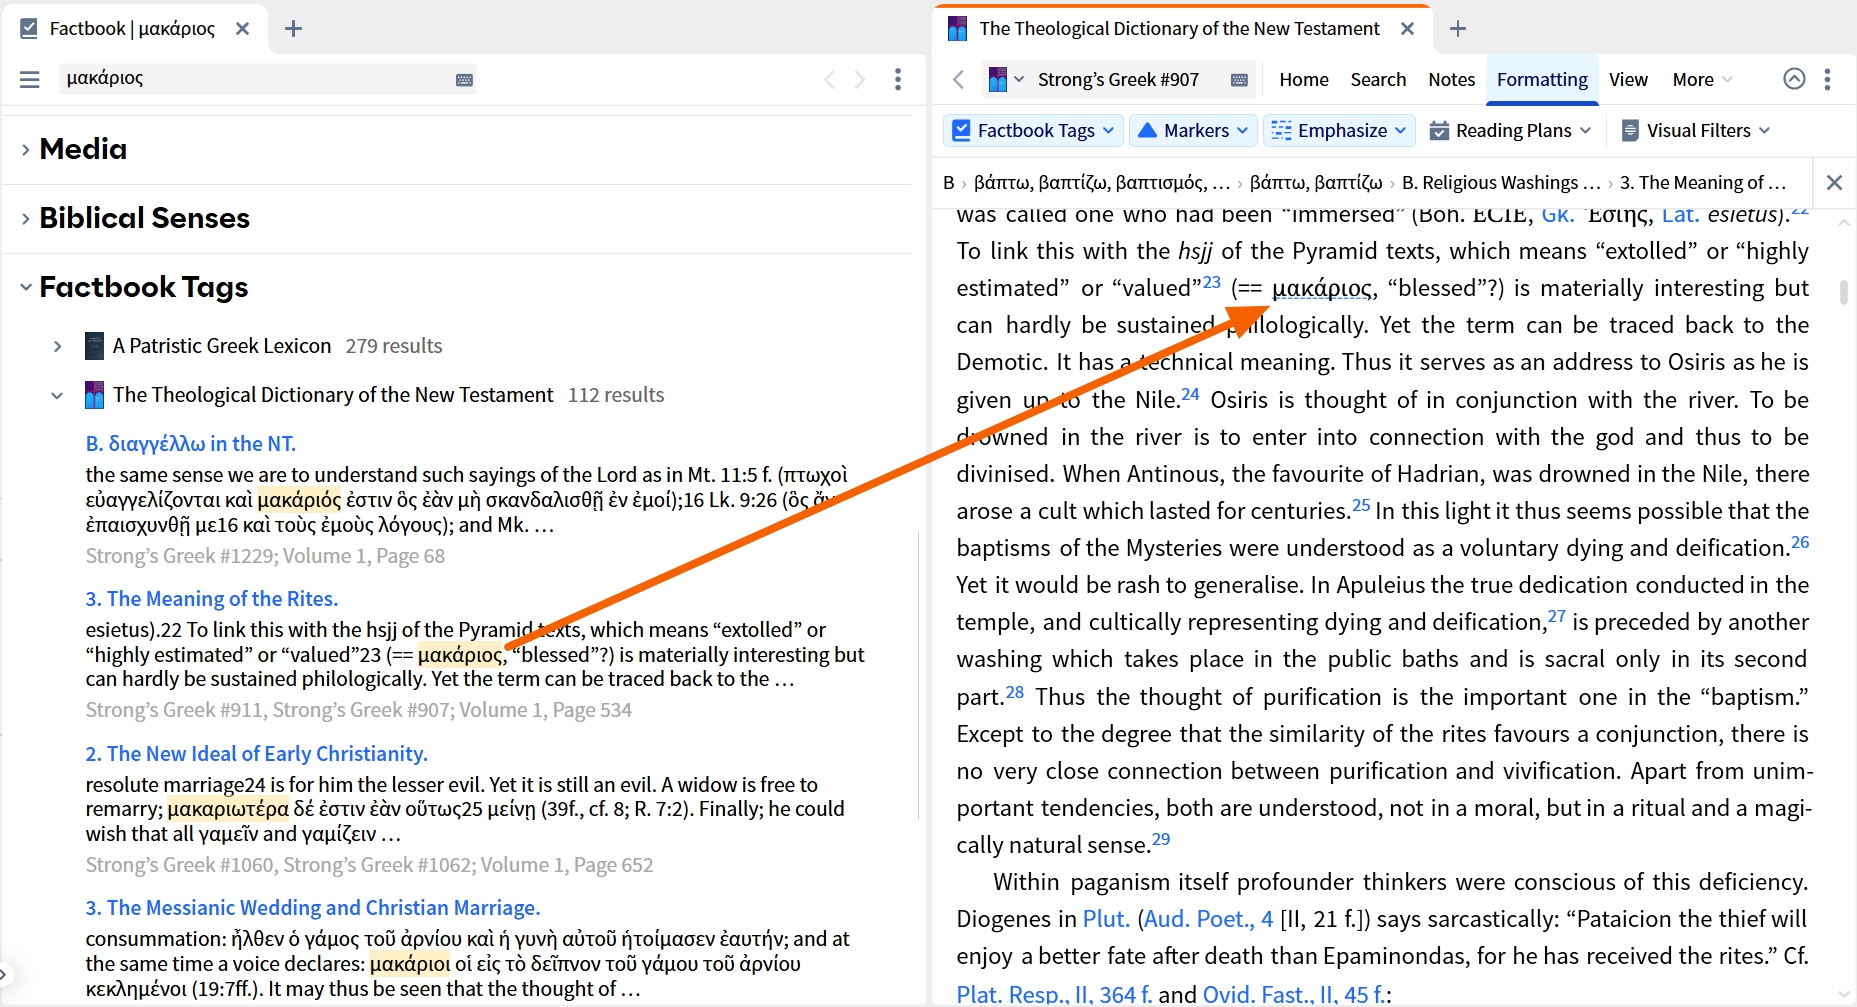Click the Theological Dictionary book icon in Factbook Tags
The image size is (1857, 1007).
pos(94,395)
